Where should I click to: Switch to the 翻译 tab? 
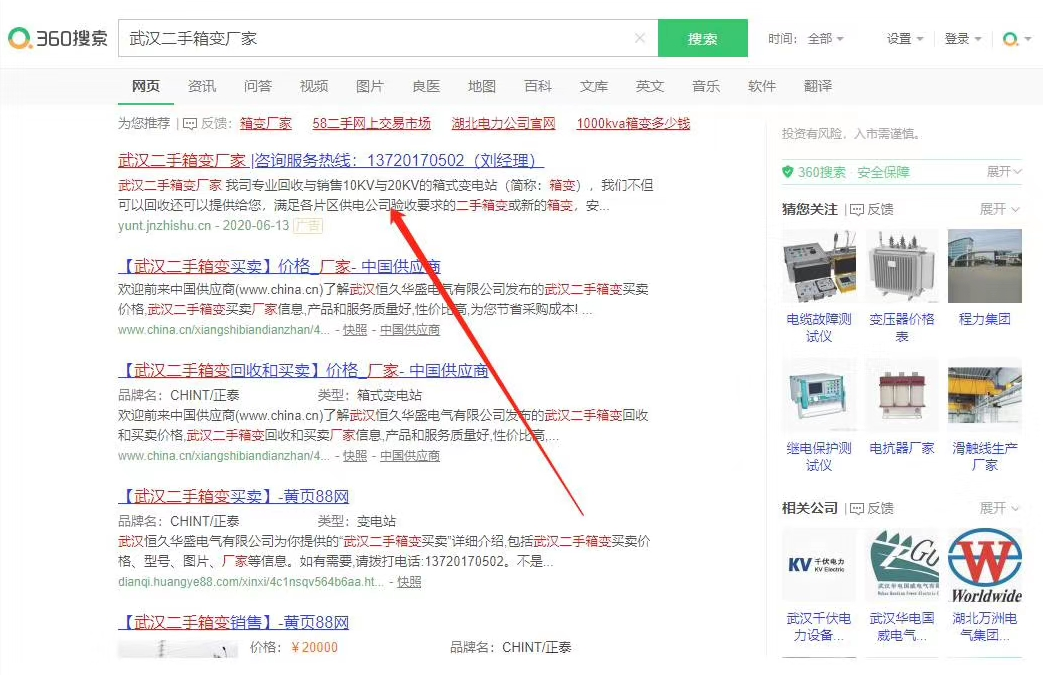tap(818, 86)
